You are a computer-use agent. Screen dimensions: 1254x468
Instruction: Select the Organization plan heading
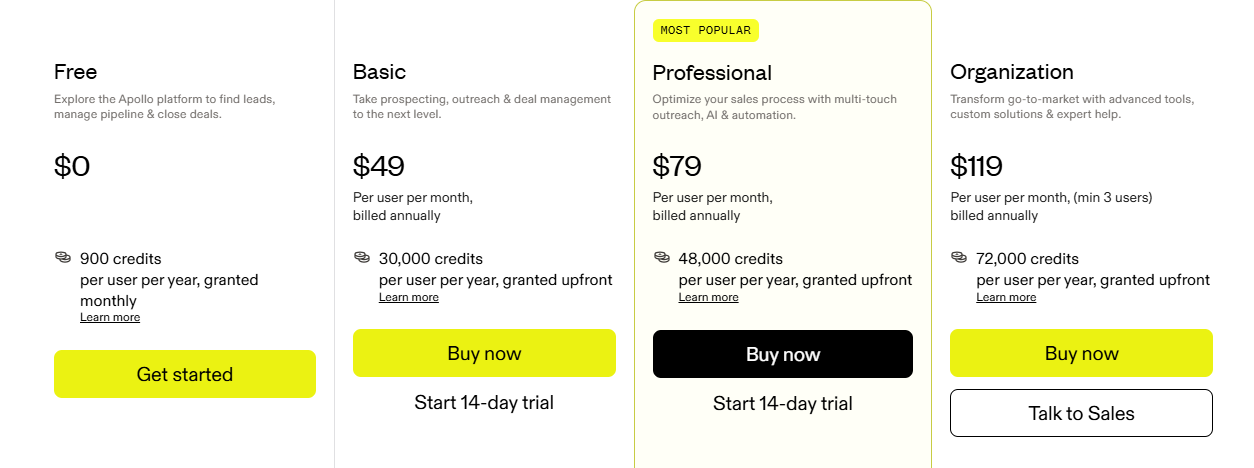coord(1012,72)
